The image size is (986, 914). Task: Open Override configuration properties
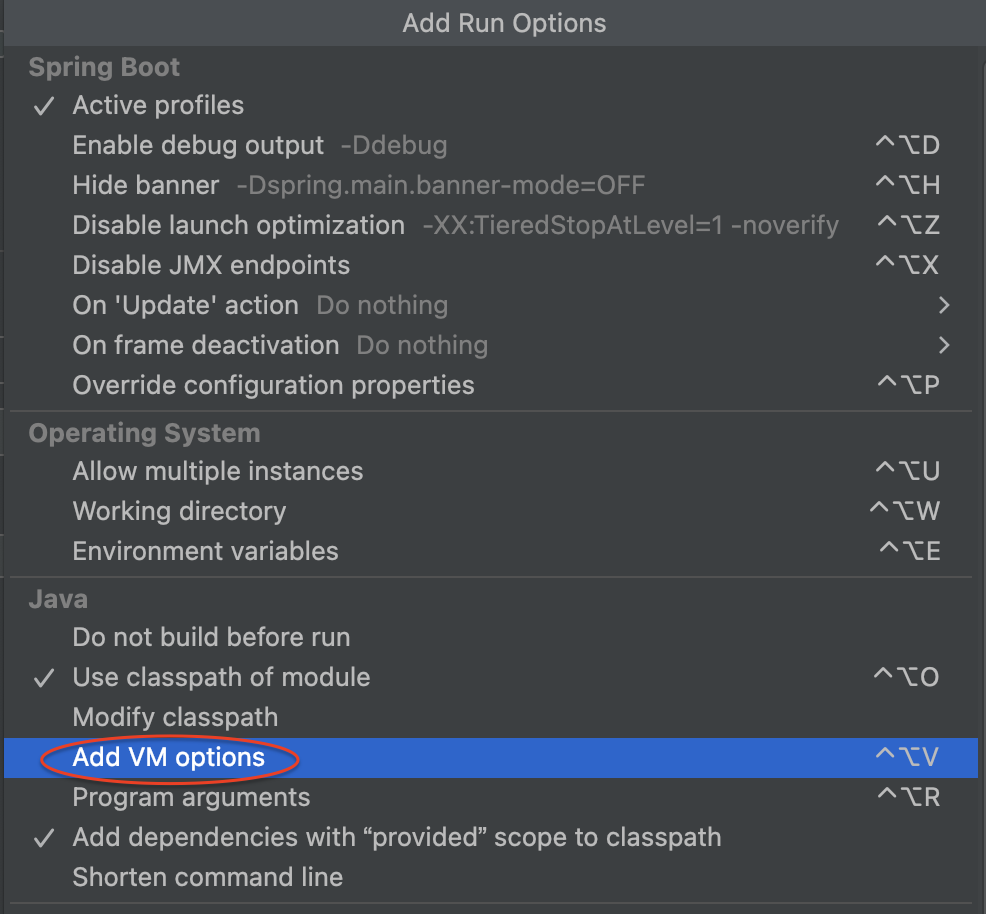(273, 385)
